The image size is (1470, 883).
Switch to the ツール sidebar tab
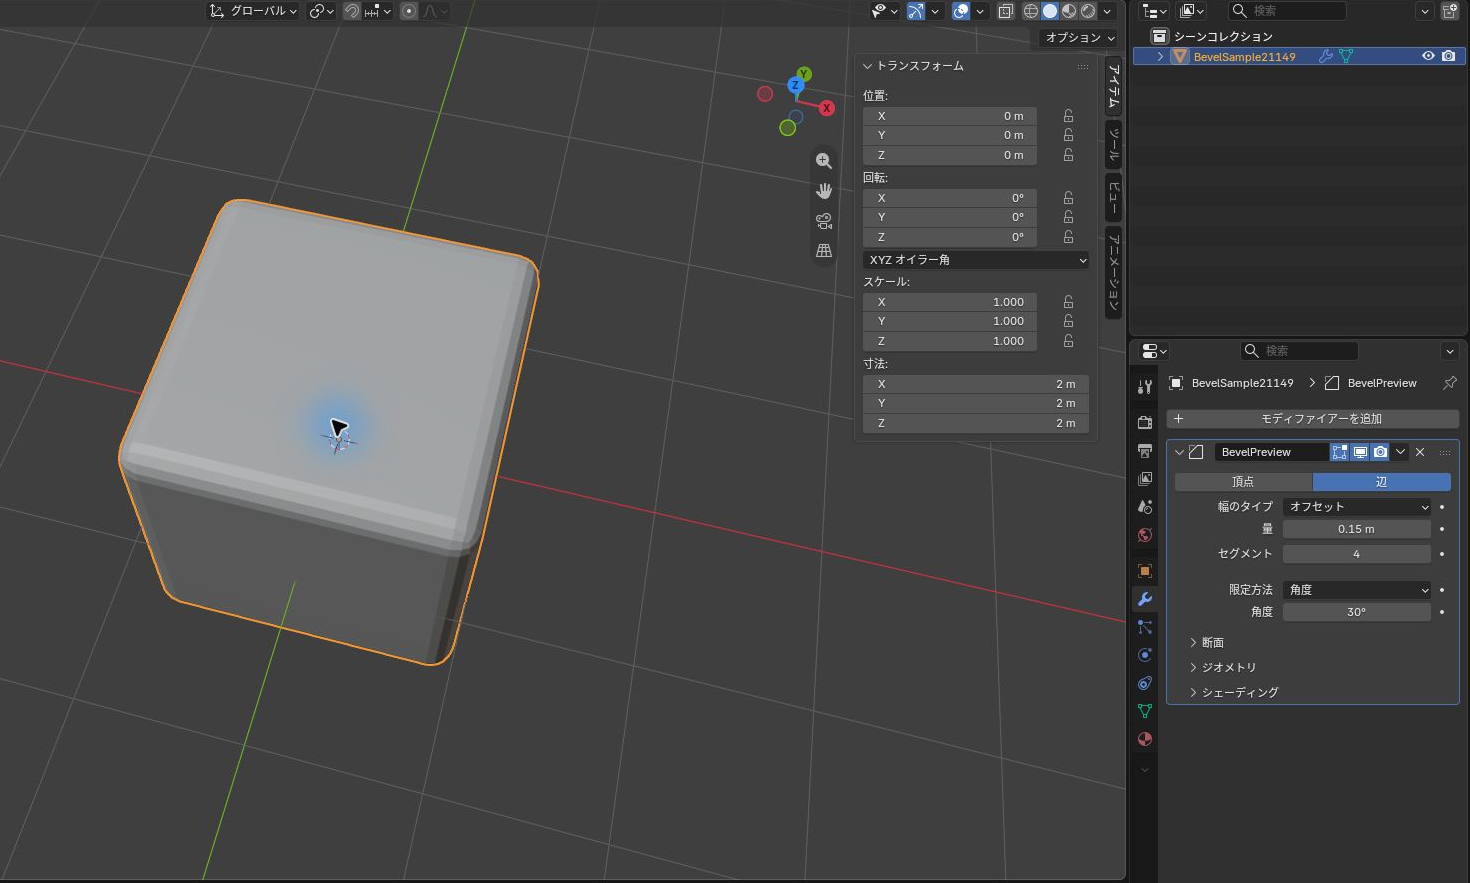(x=1113, y=145)
